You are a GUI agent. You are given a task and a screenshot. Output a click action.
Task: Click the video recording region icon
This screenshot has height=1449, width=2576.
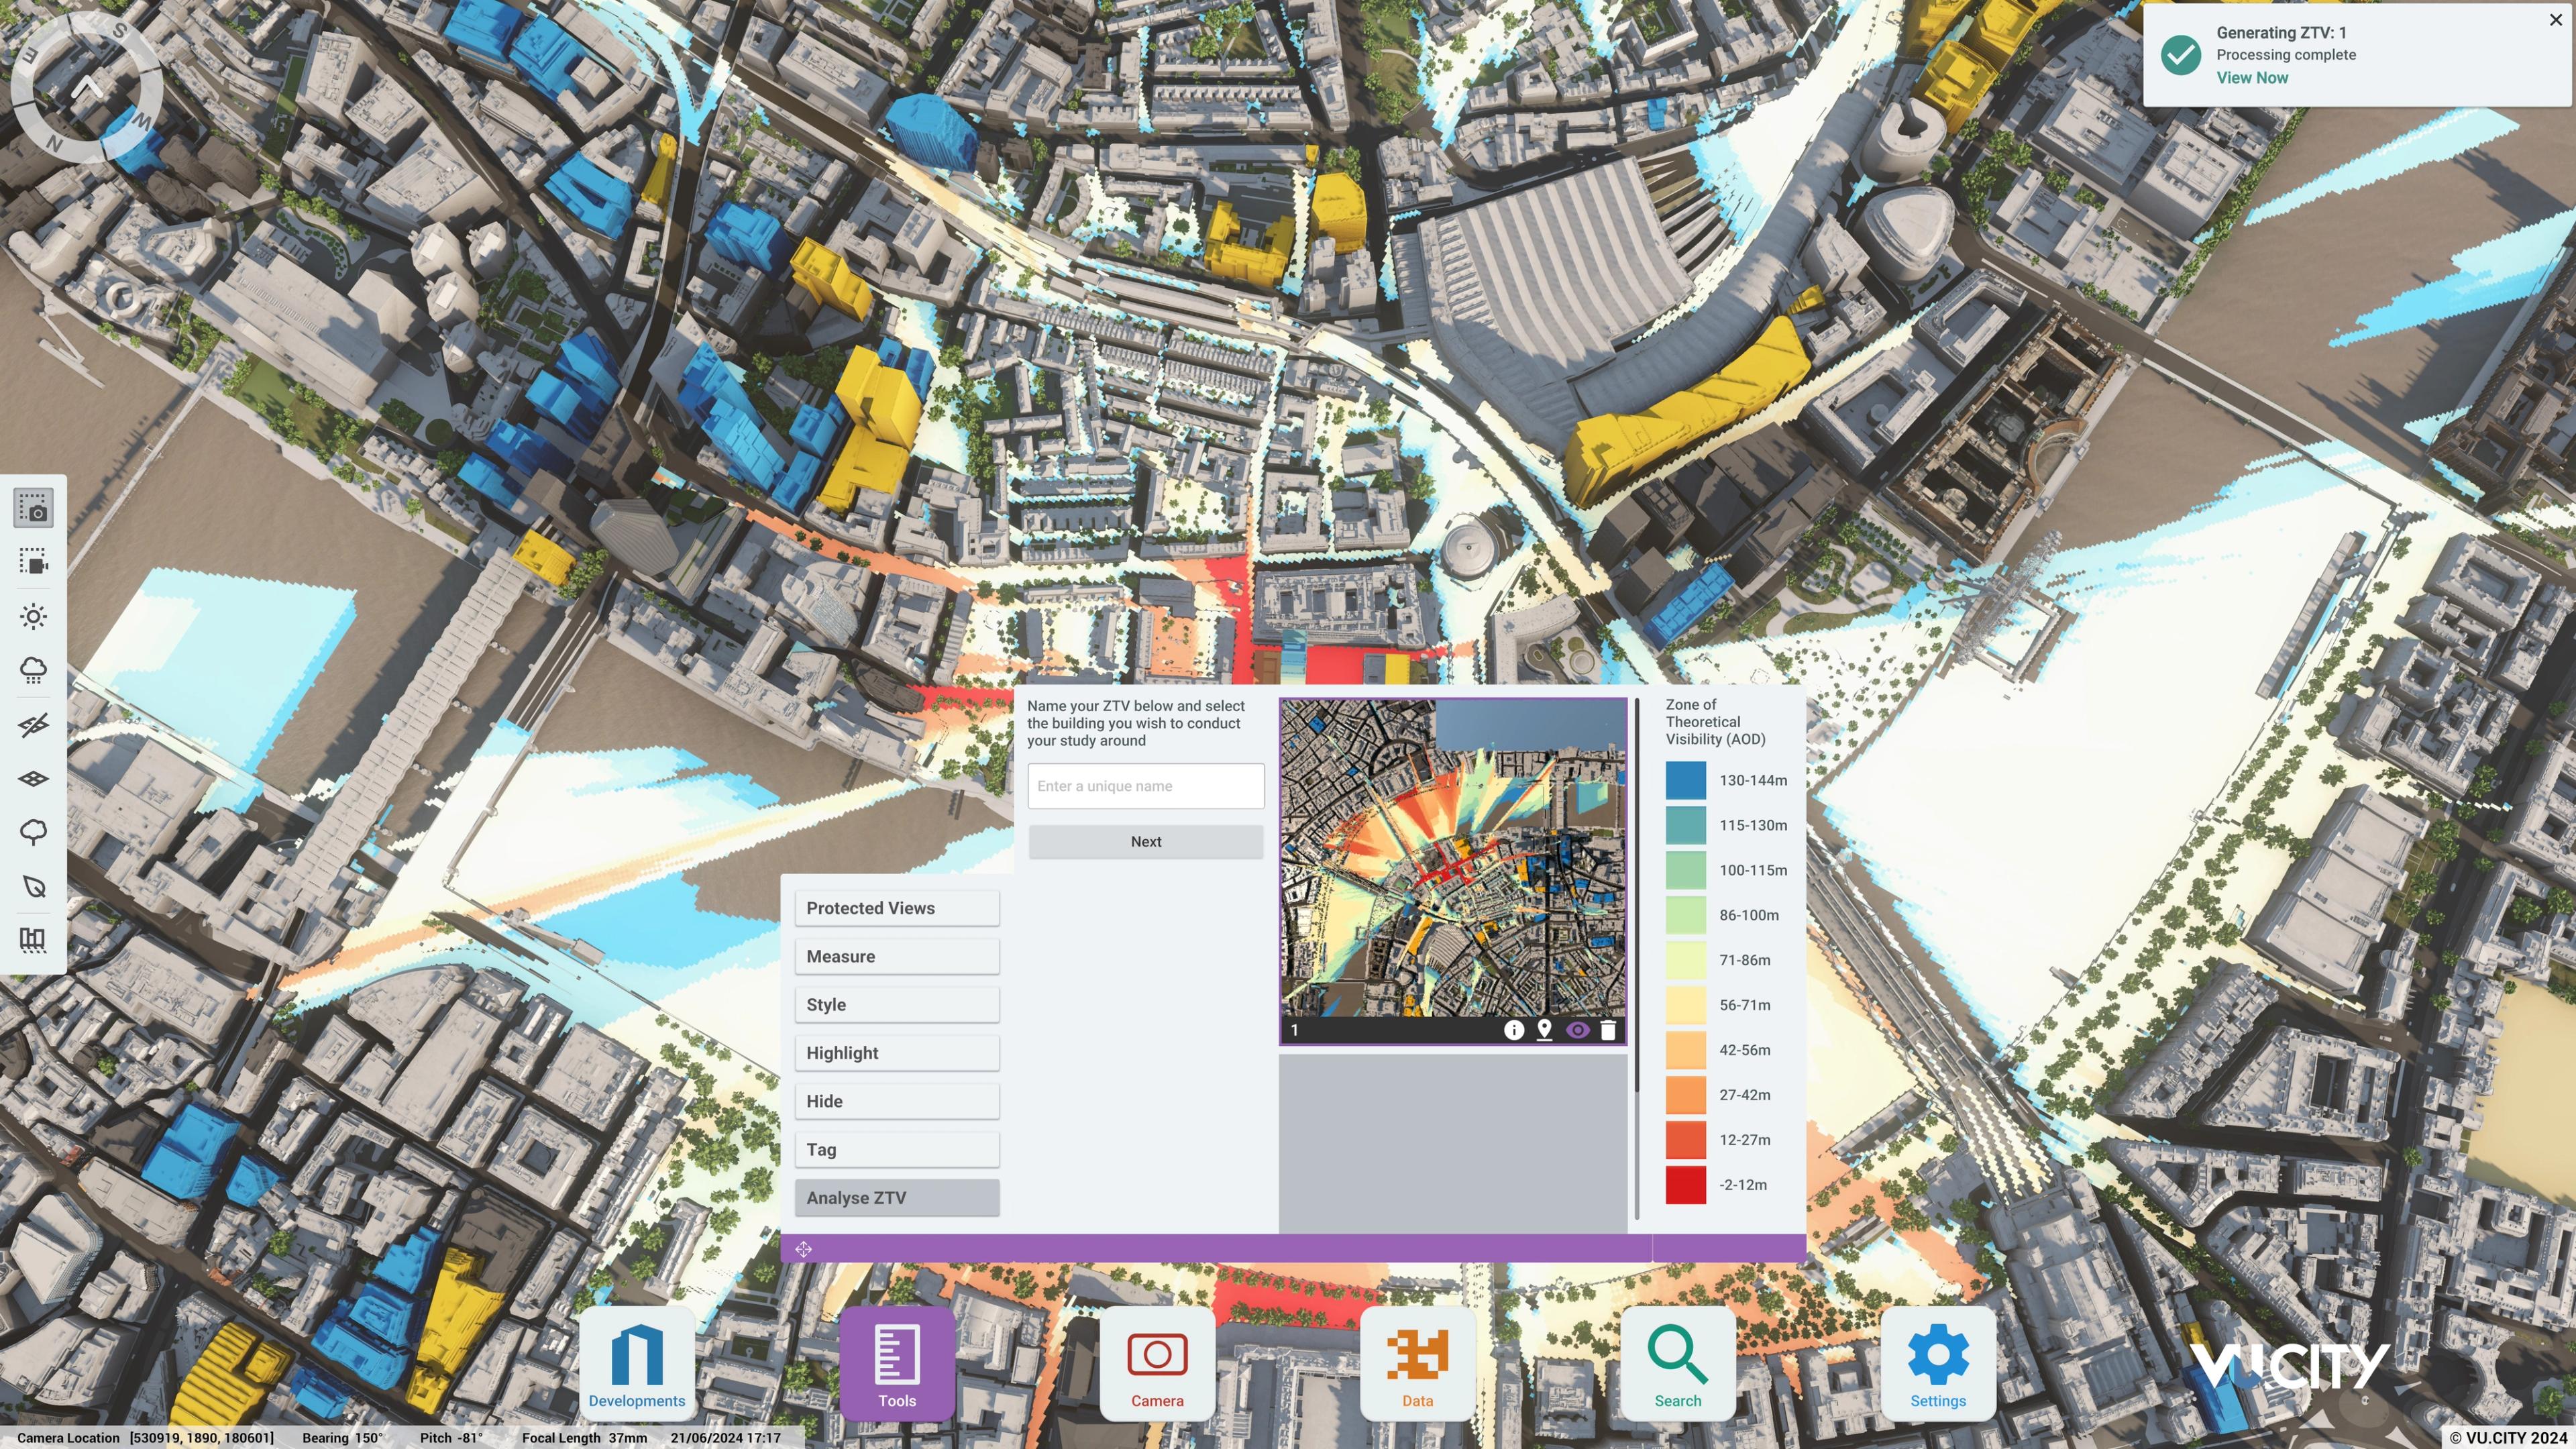tap(34, 562)
